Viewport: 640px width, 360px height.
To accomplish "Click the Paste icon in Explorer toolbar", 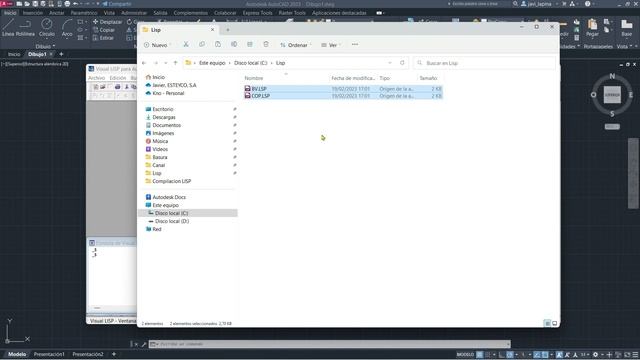I will (218, 44).
